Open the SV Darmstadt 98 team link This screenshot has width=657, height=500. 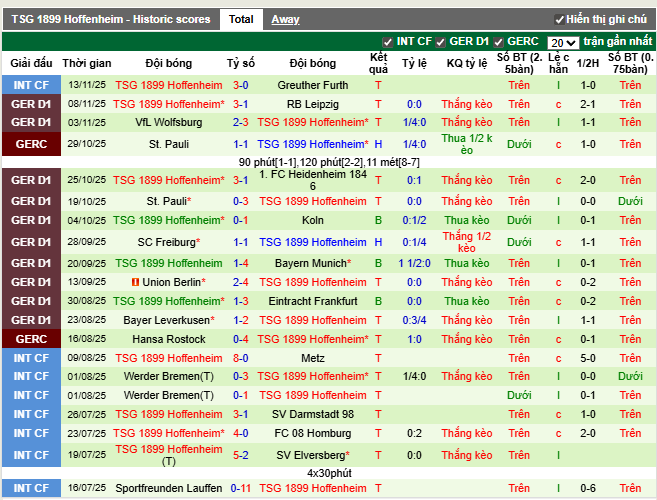[x=313, y=414]
